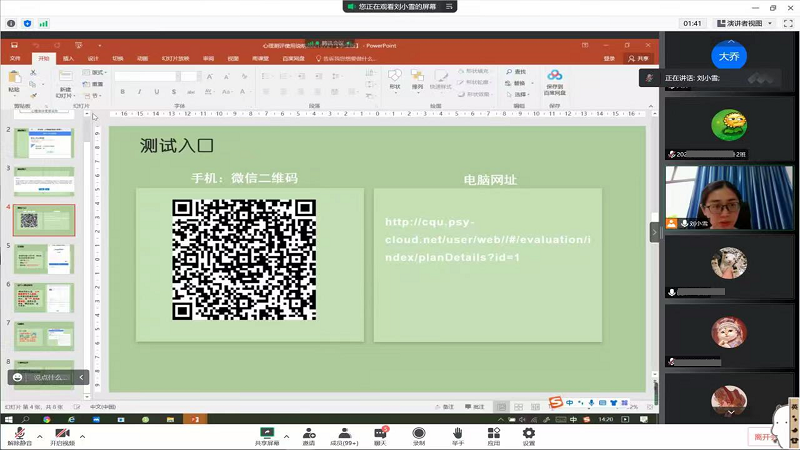
Task: Open the 排列 Arrange menu
Action: [417, 81]
